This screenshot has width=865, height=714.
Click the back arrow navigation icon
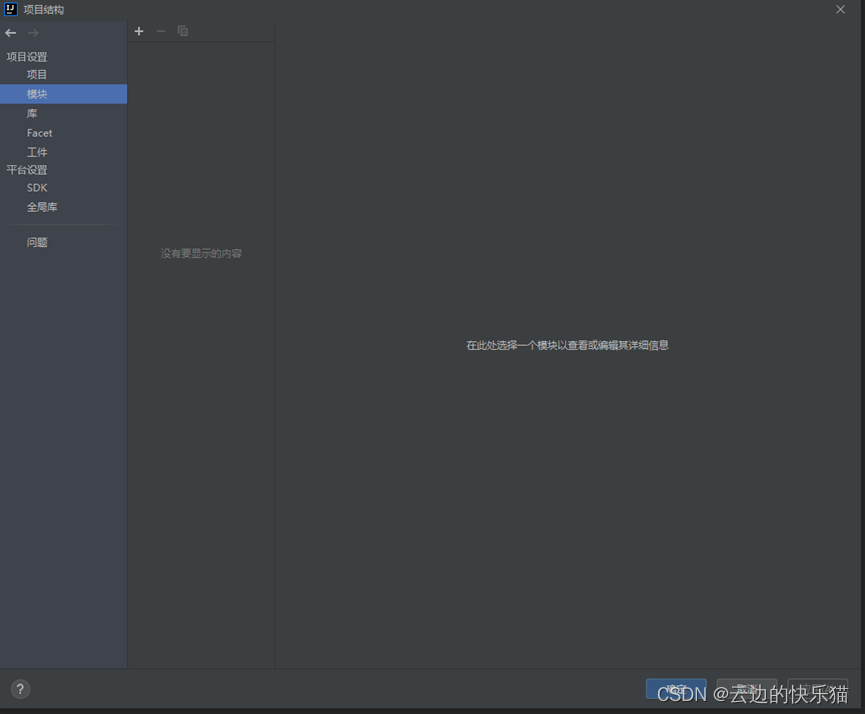(x=10, y=33)
